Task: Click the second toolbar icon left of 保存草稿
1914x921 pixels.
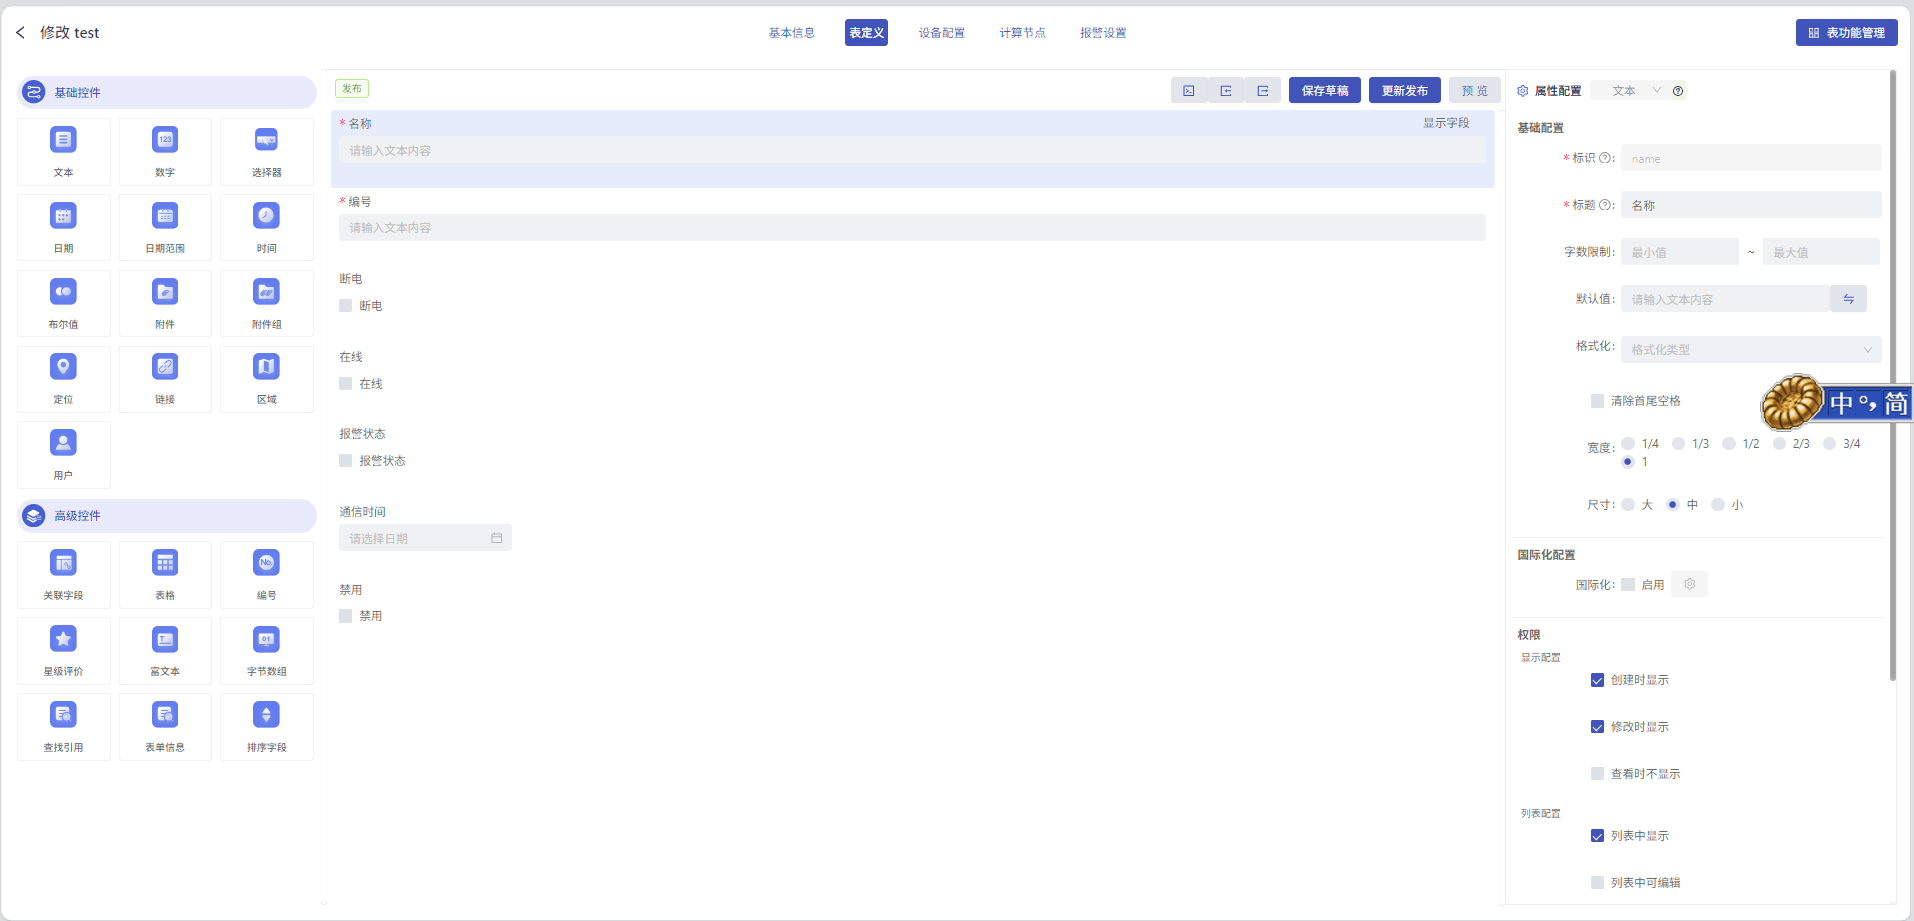Action: click(x=1226, y=91)
